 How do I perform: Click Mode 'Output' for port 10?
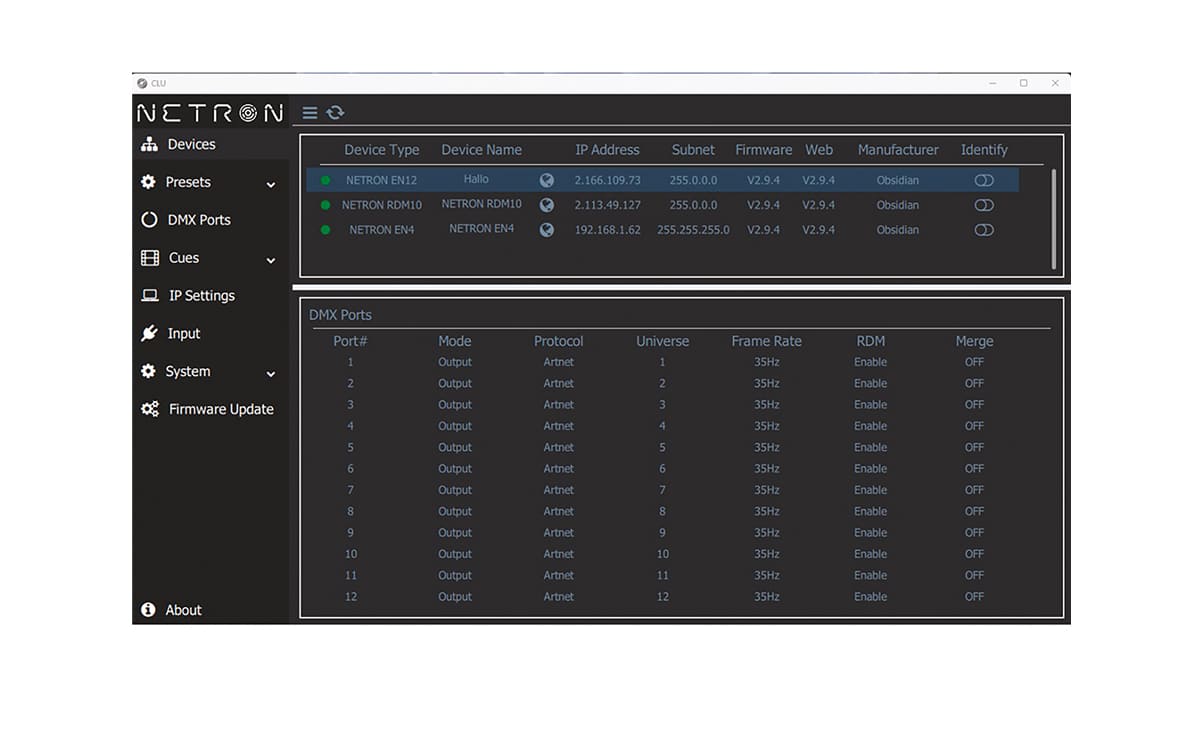[455, 554]
